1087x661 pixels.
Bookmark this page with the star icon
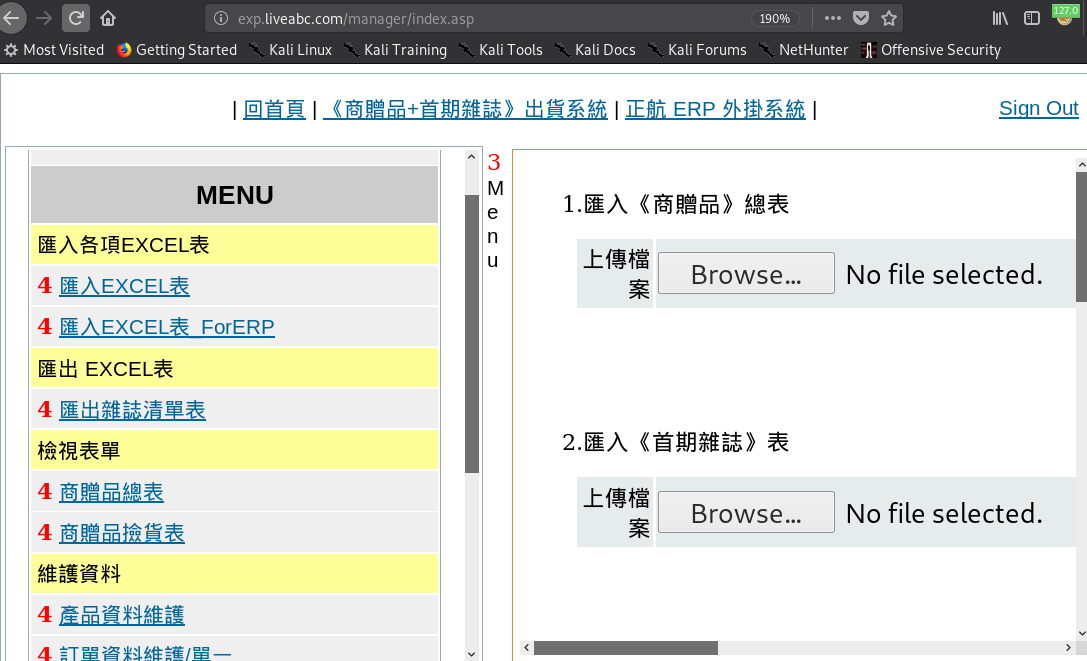[889, 18]
